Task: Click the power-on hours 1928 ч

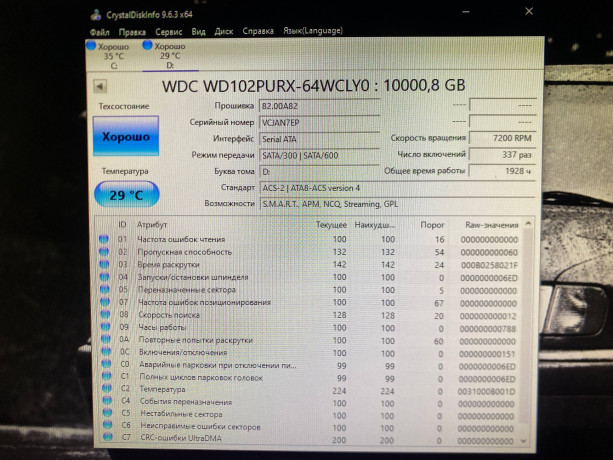Action: tap(502, 171)
